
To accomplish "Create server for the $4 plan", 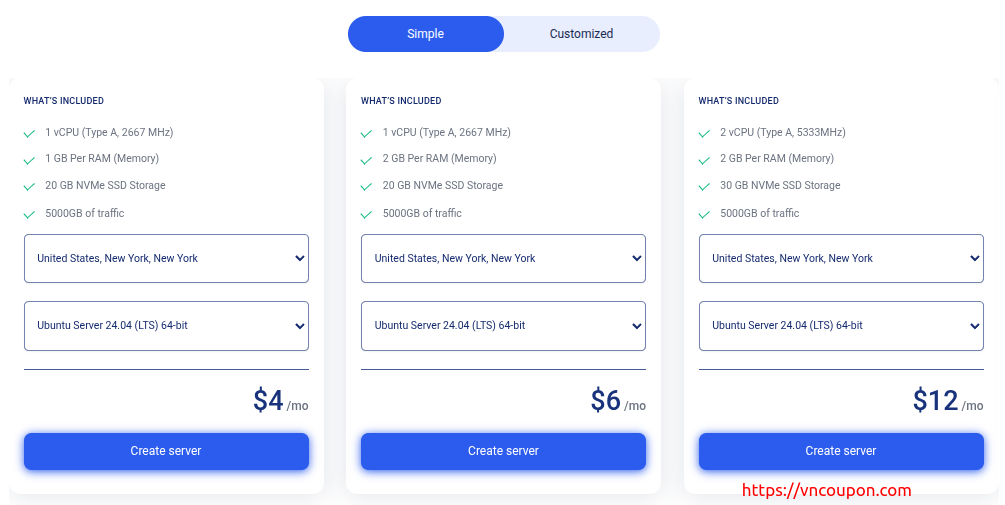I will (x=166, y=451).
